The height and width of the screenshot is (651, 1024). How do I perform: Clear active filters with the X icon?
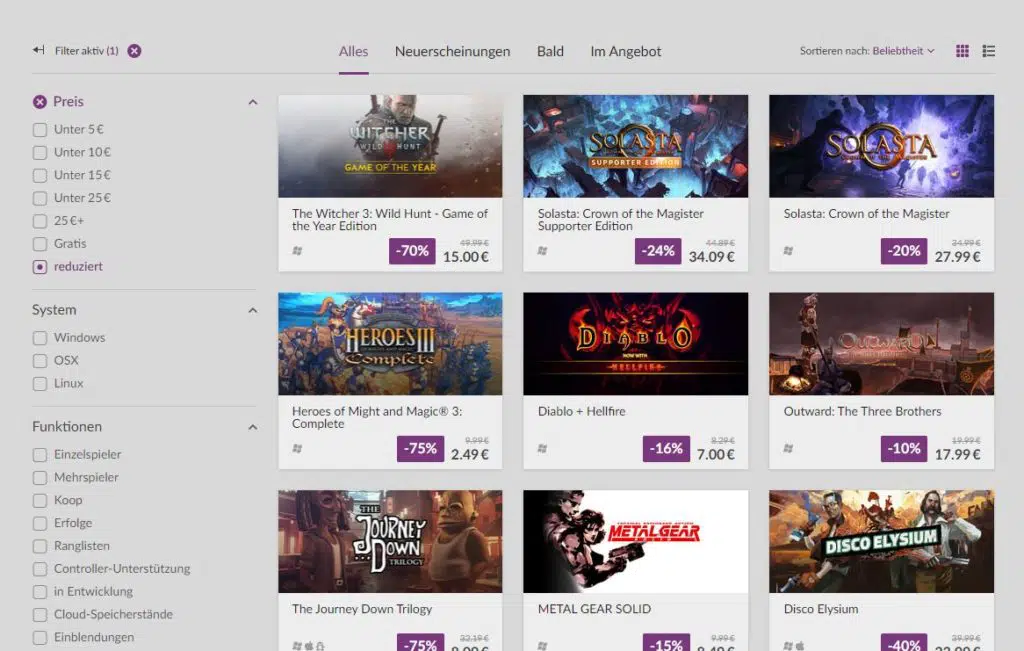tap(134, 51)
